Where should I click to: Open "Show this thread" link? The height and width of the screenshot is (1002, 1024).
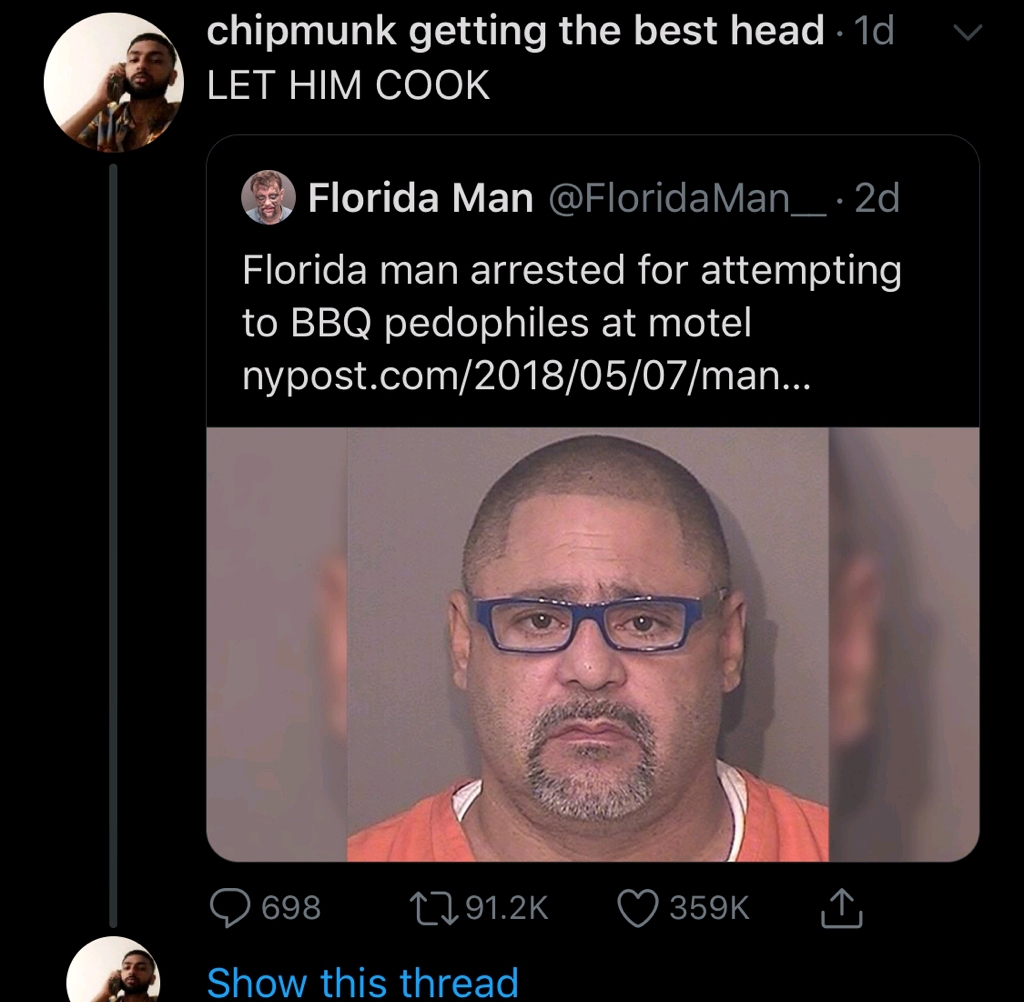pyautogui.click(x=362, y=982)
